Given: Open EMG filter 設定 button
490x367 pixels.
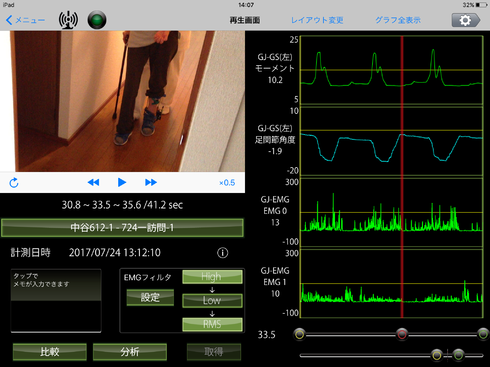Looking at the screenshot, I should point(150,297).
